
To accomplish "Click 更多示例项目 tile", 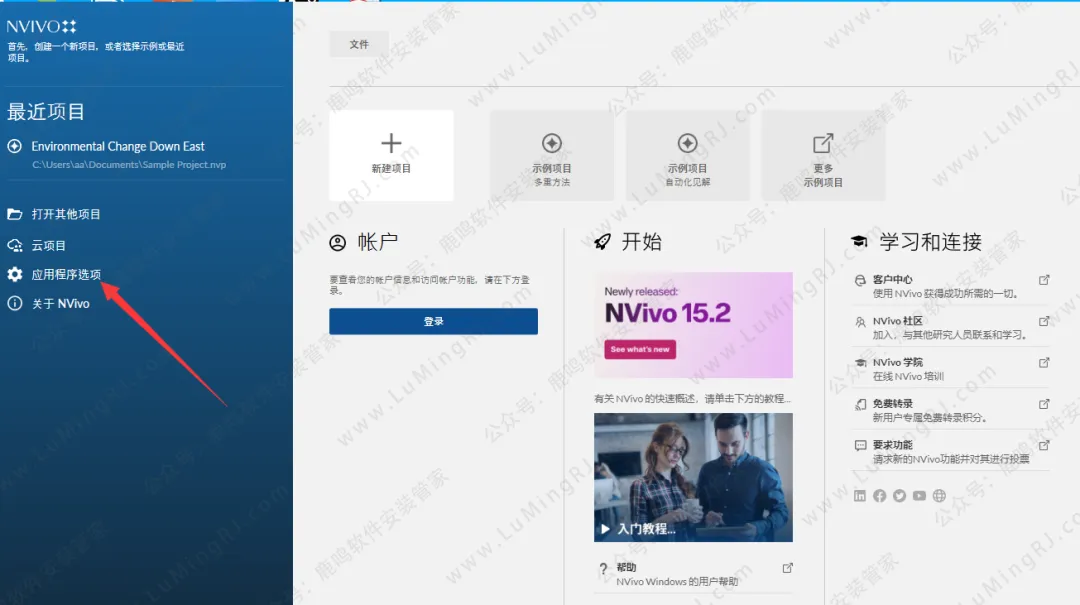I will click(x=823, y=155).
